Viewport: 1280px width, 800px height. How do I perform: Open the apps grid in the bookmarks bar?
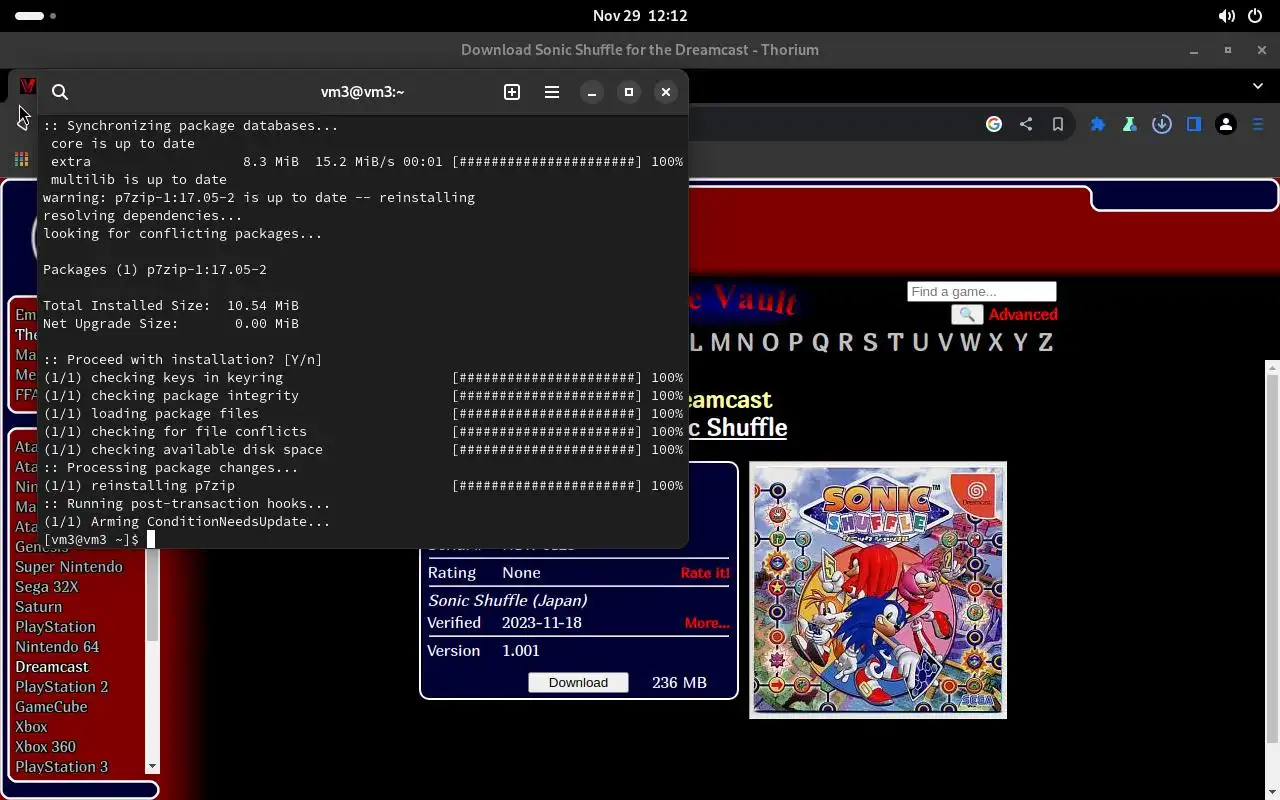point(21,159)
